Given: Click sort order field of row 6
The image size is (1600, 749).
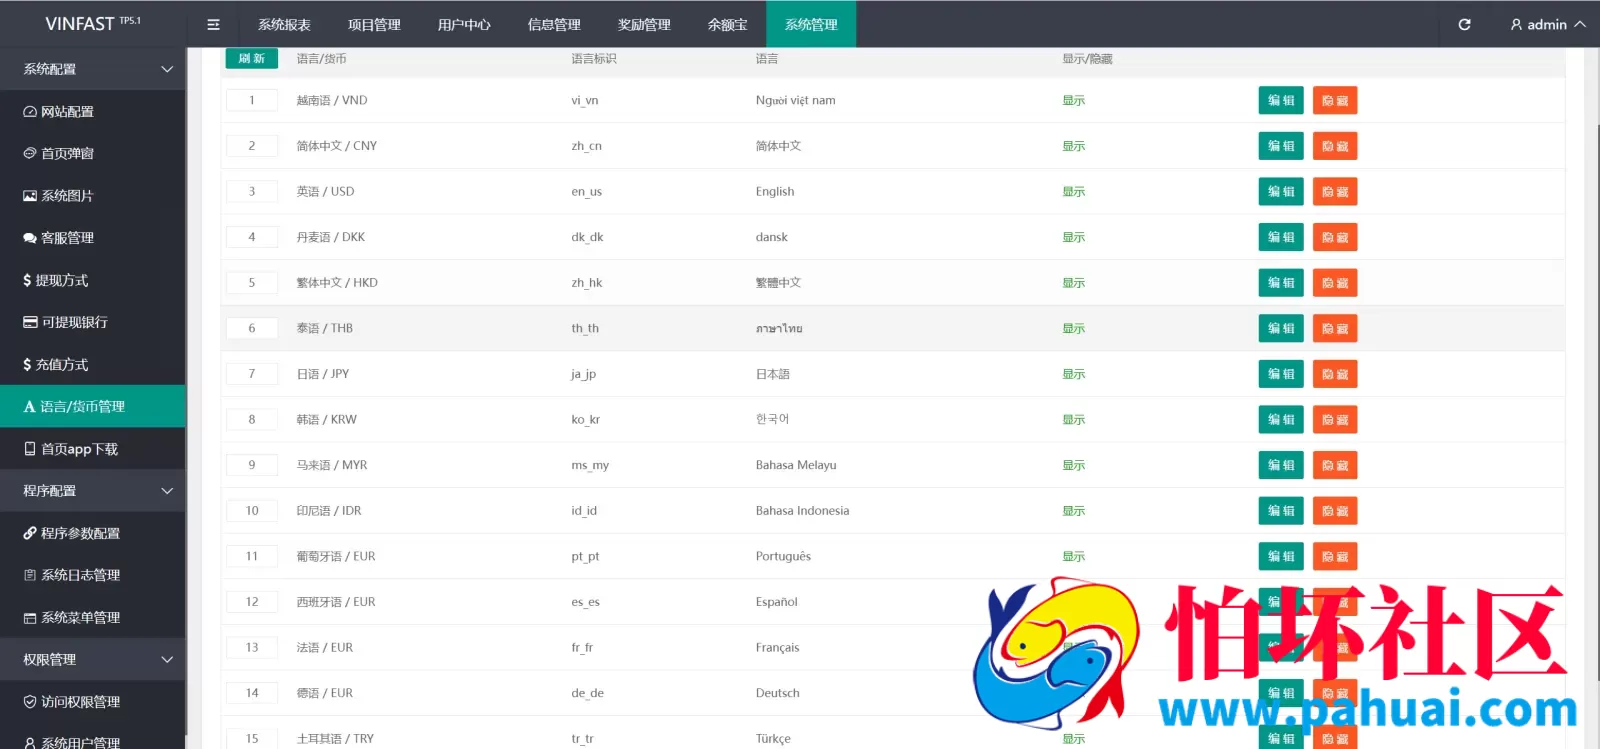Looking at the screenshot, I should pos(252,328).
